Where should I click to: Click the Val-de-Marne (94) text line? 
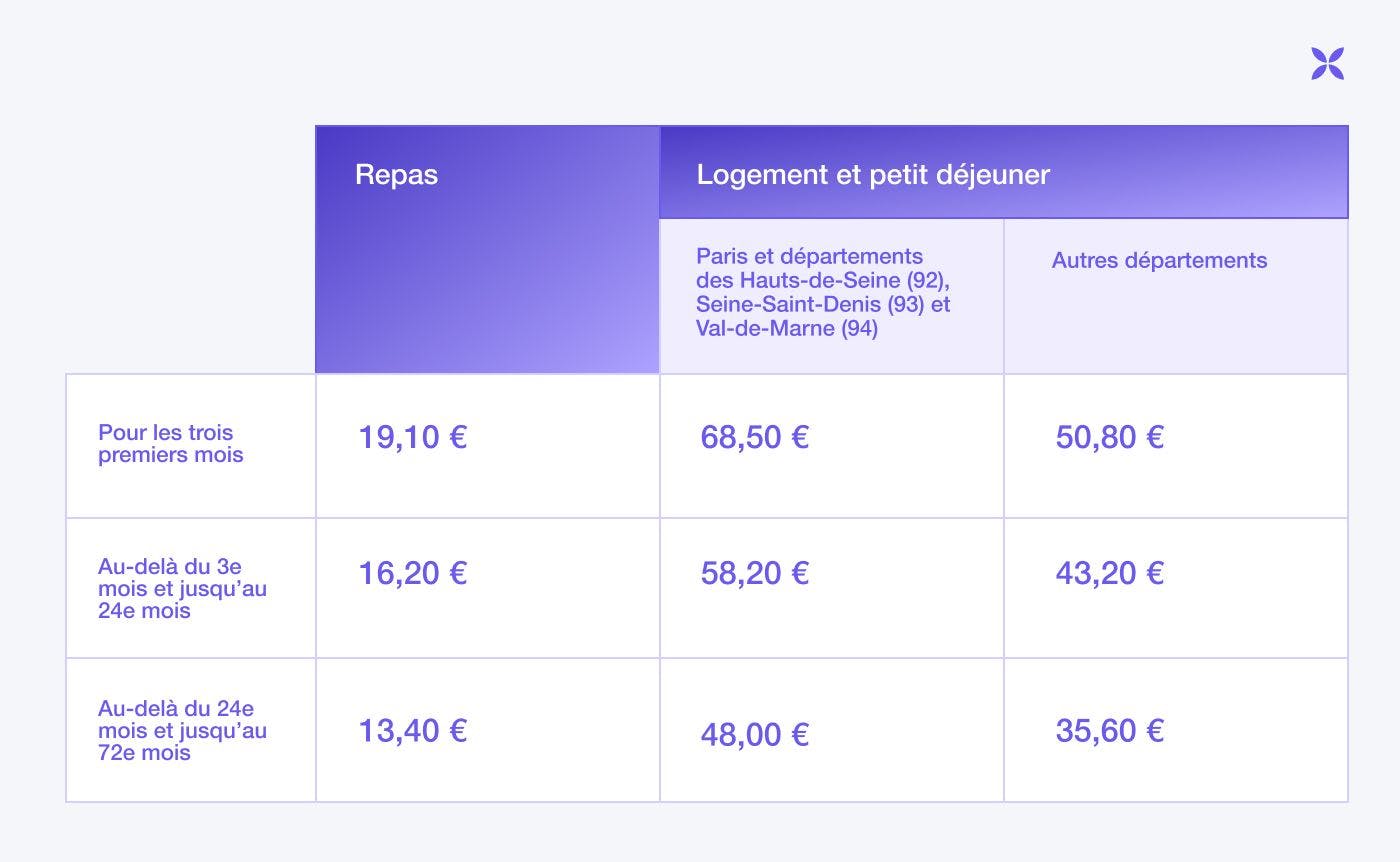tap(787, 328)
